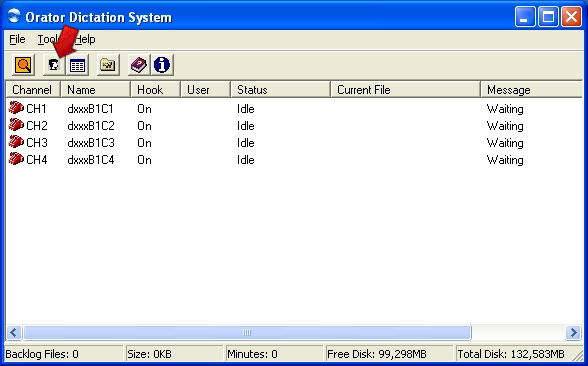
Task: Click the yellow folder toolbar icon
Action: click(x=108, y=65)
